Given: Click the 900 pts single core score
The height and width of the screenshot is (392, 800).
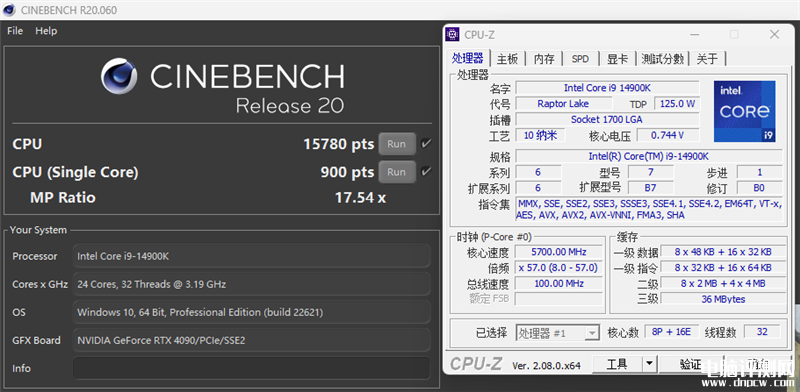Looking at the screenshot, I should [347, 172].
